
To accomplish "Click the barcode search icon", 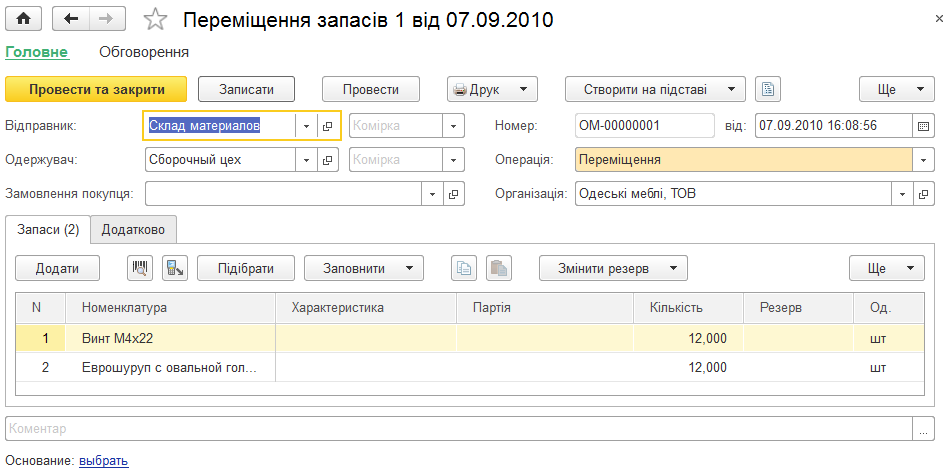I will tap(140, 268).
